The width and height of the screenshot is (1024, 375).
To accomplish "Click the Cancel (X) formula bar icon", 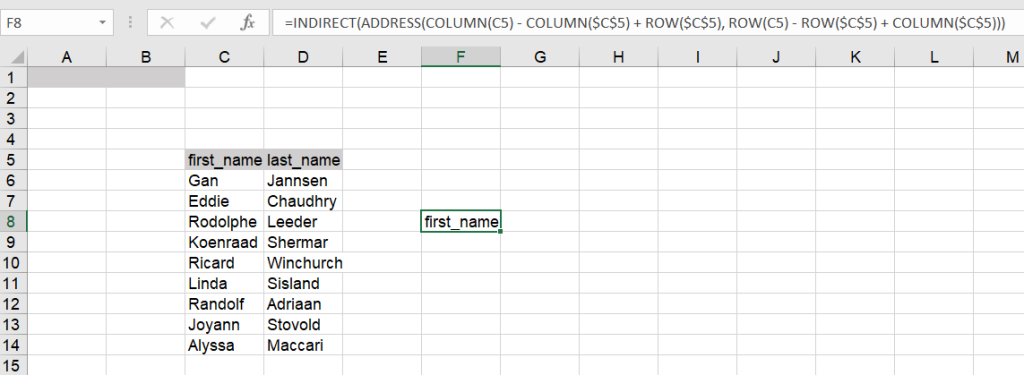I will click(167, 23).
